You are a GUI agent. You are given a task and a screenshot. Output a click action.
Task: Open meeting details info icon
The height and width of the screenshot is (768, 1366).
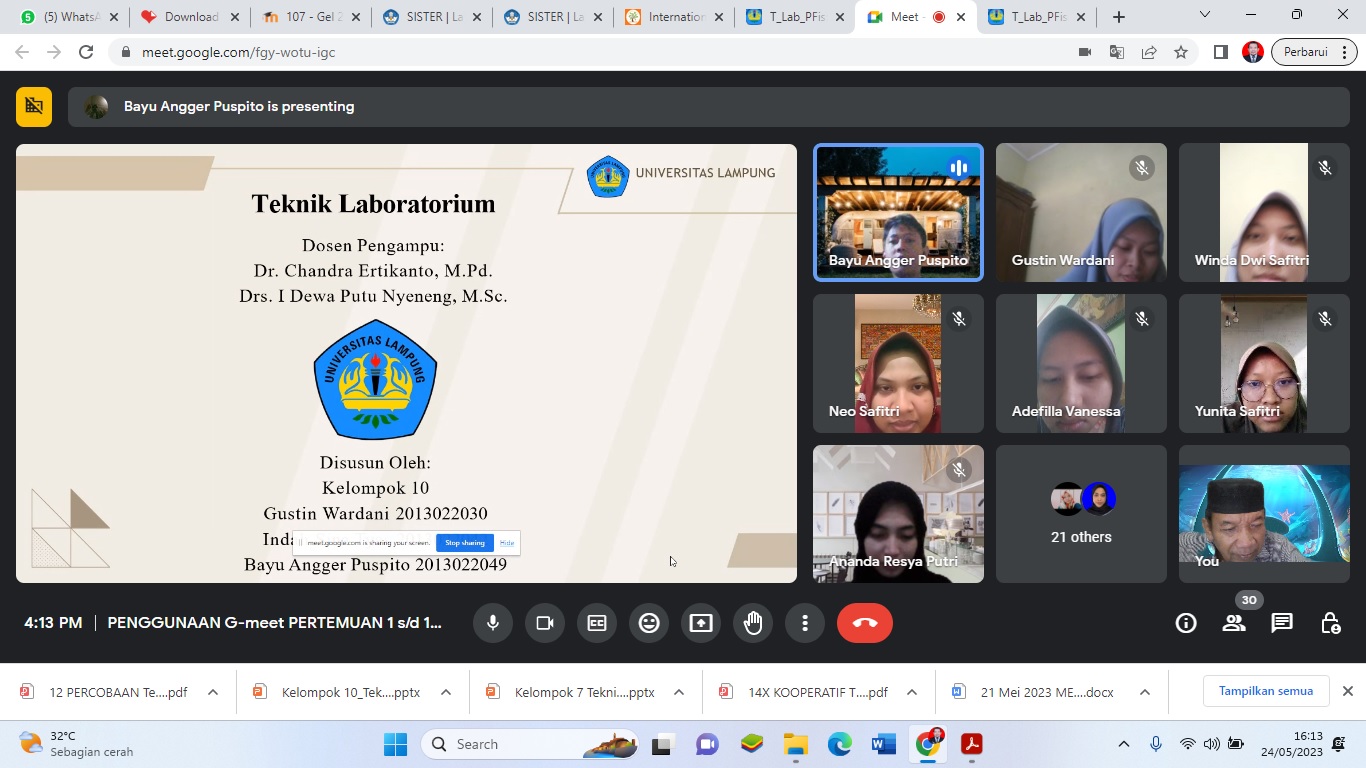(1186, 623)
